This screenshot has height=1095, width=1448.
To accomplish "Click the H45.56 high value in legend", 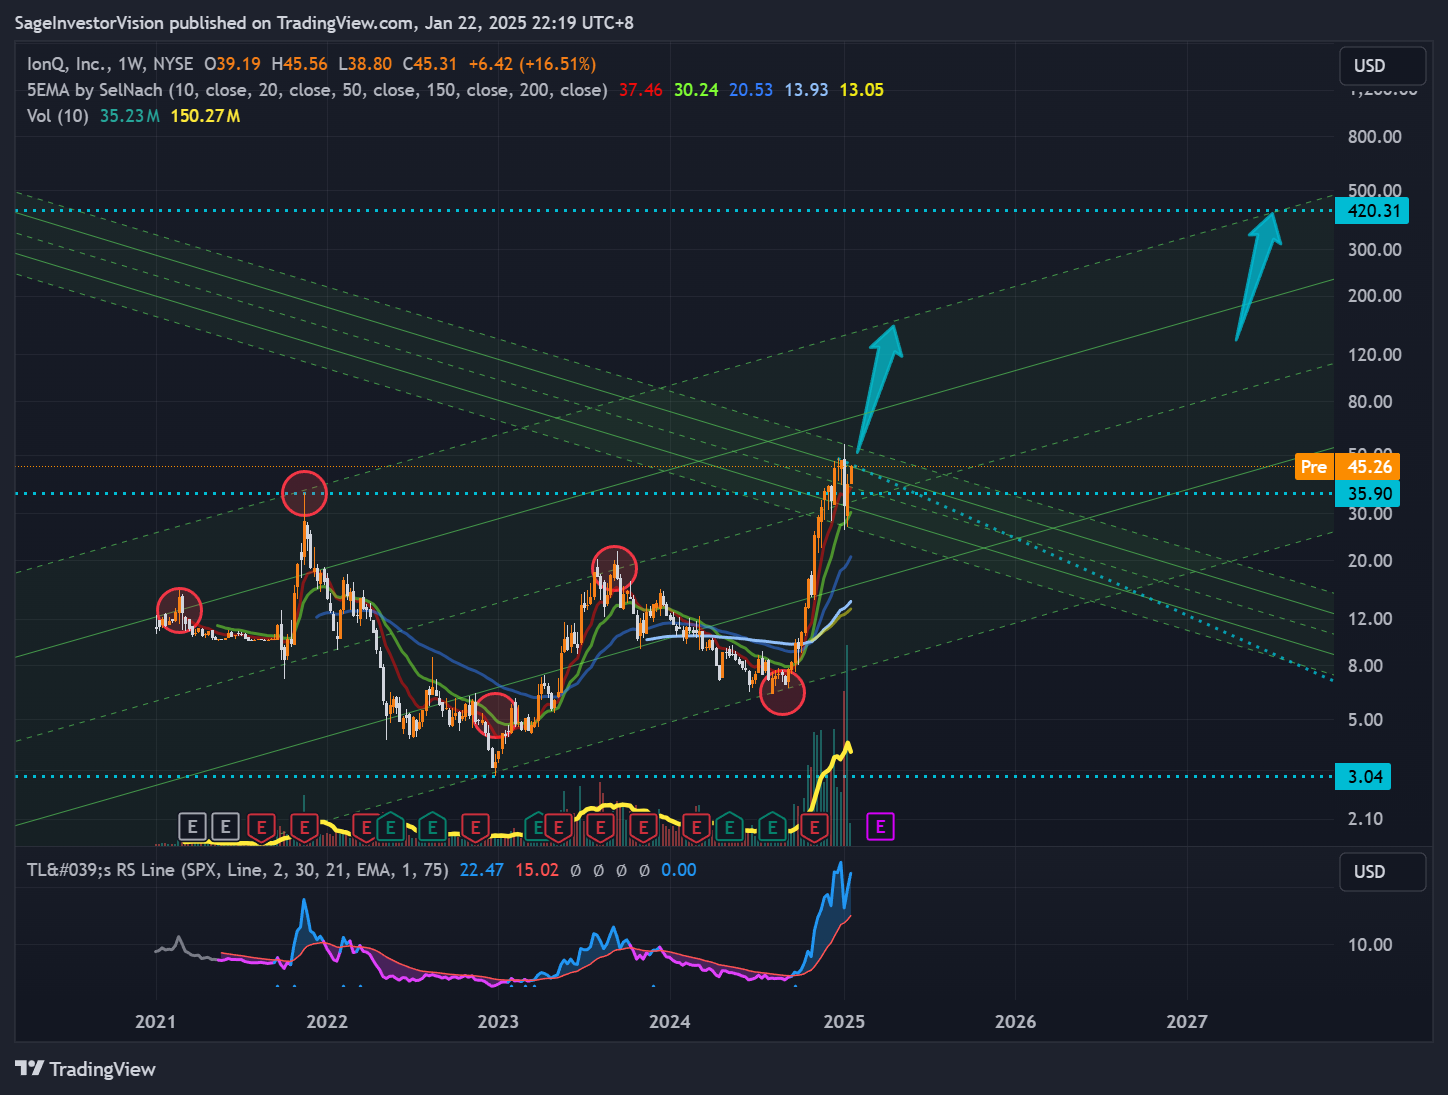I will pyautogui.click(x=299, y=64).
